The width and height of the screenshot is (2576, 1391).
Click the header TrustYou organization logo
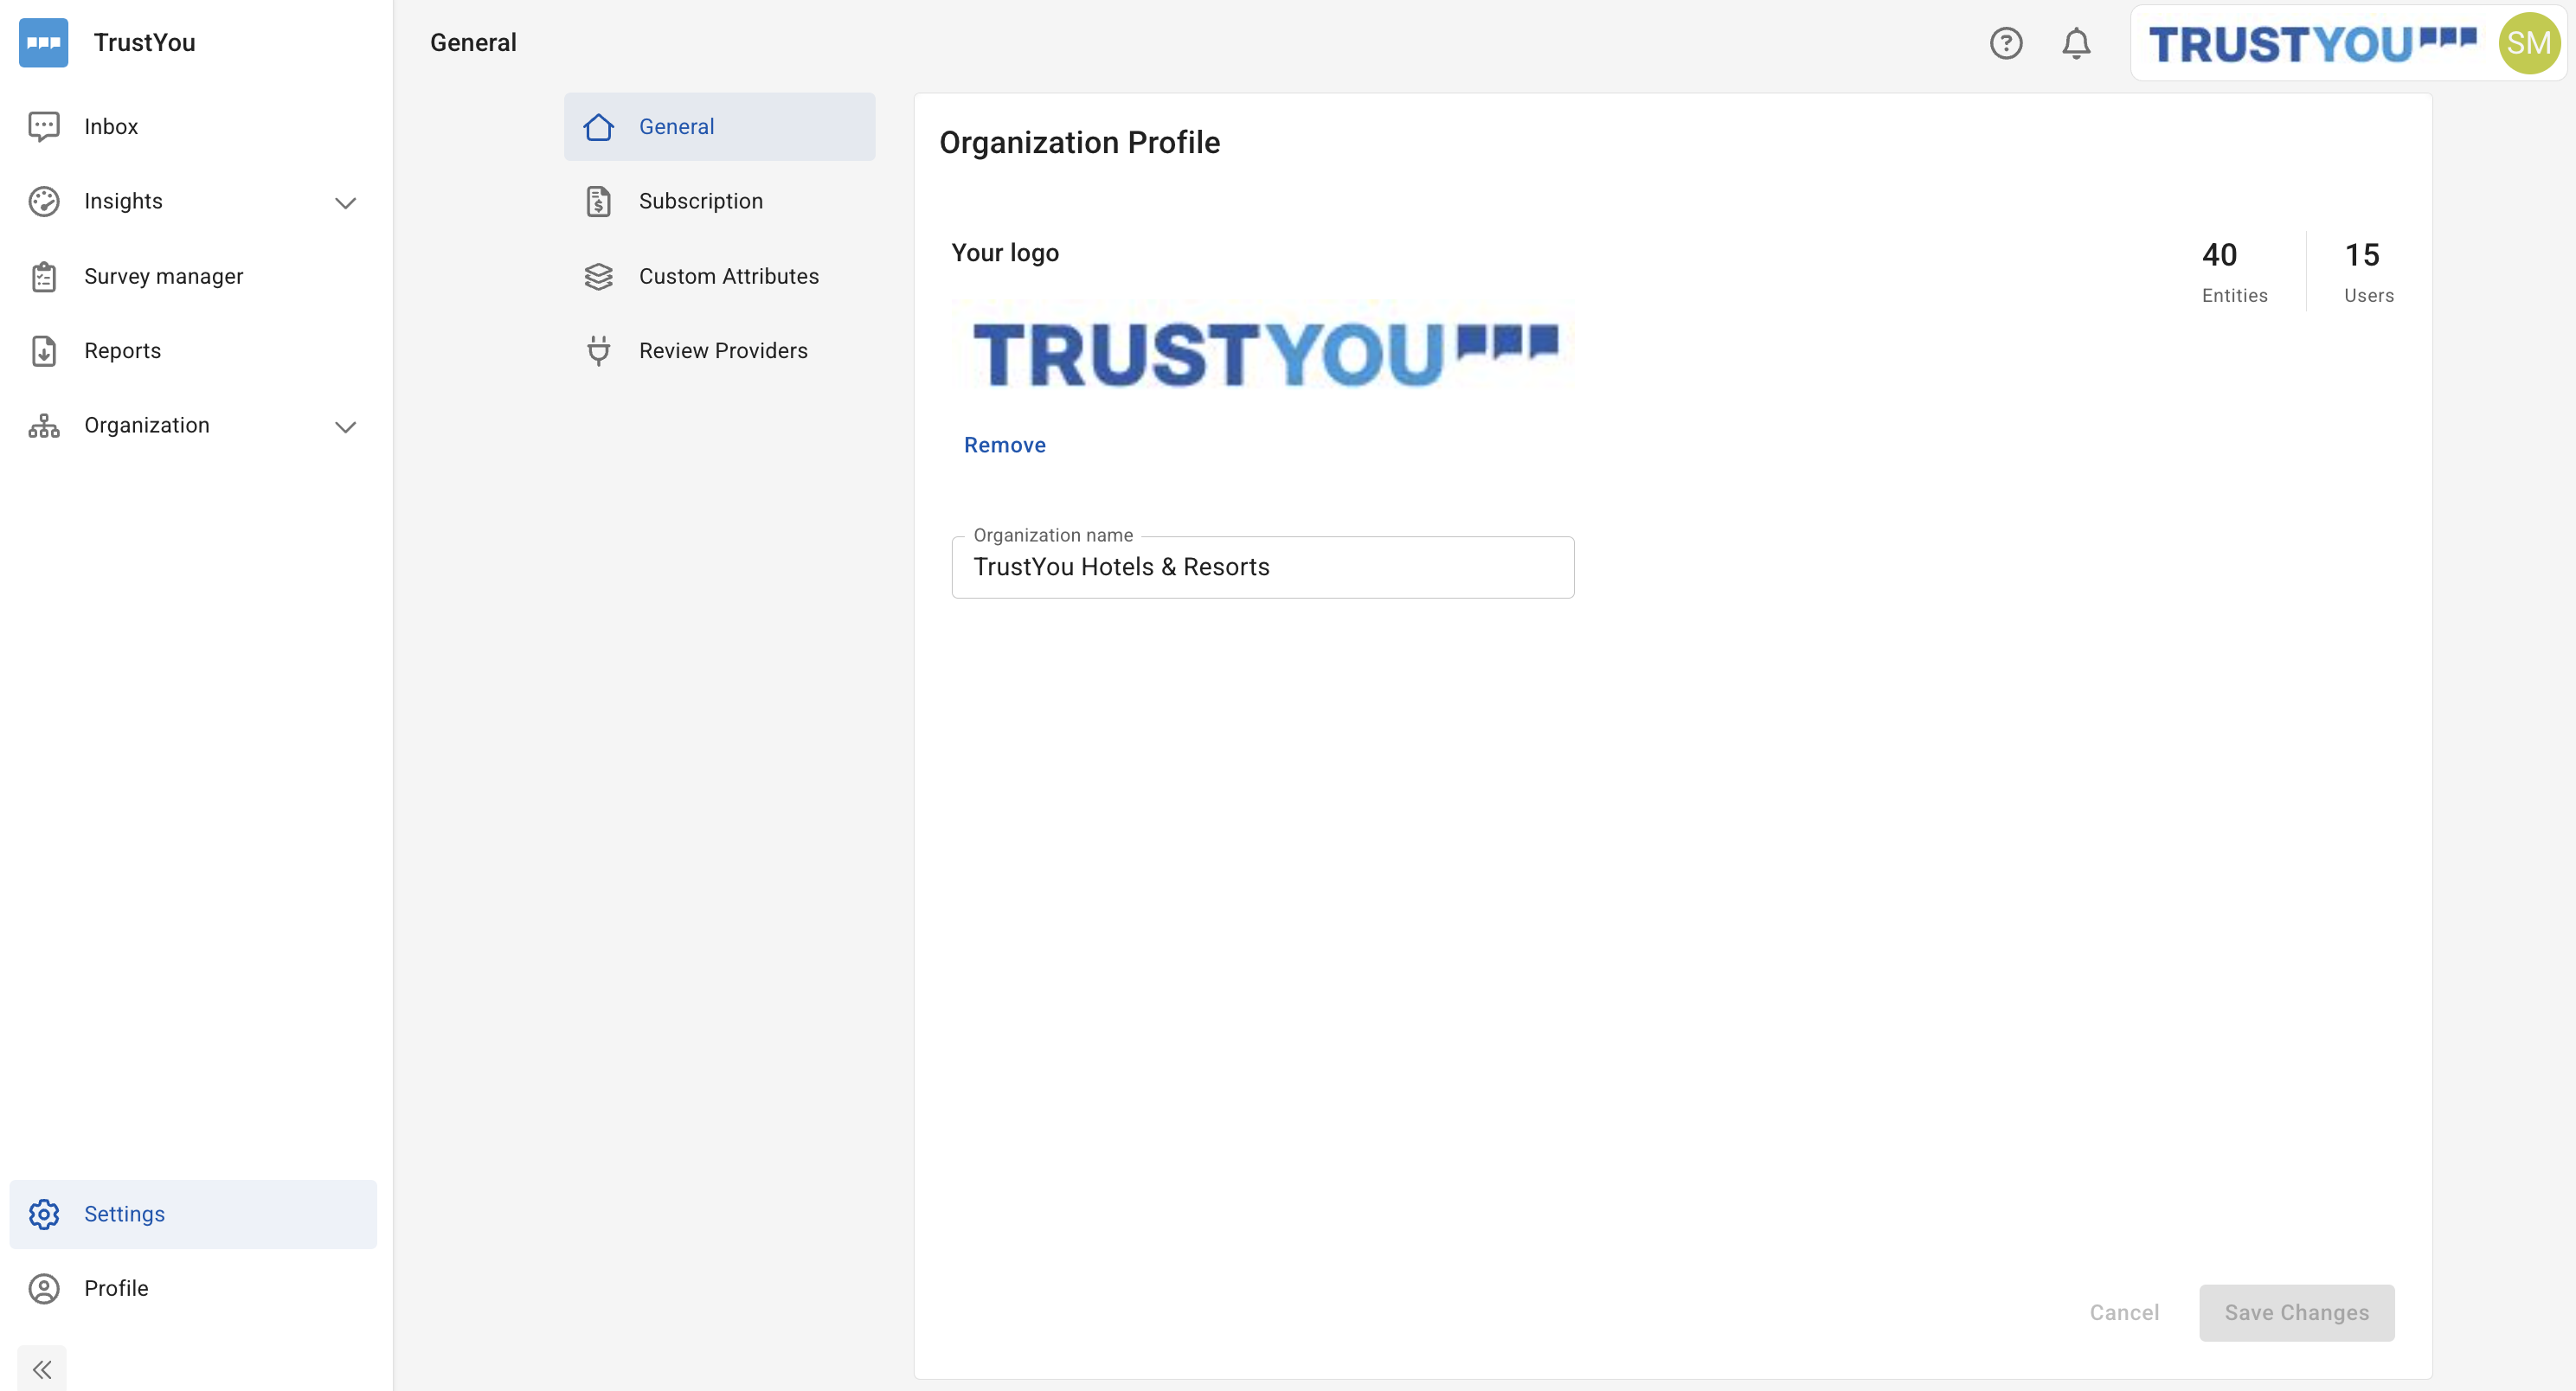pos(2311,43)
